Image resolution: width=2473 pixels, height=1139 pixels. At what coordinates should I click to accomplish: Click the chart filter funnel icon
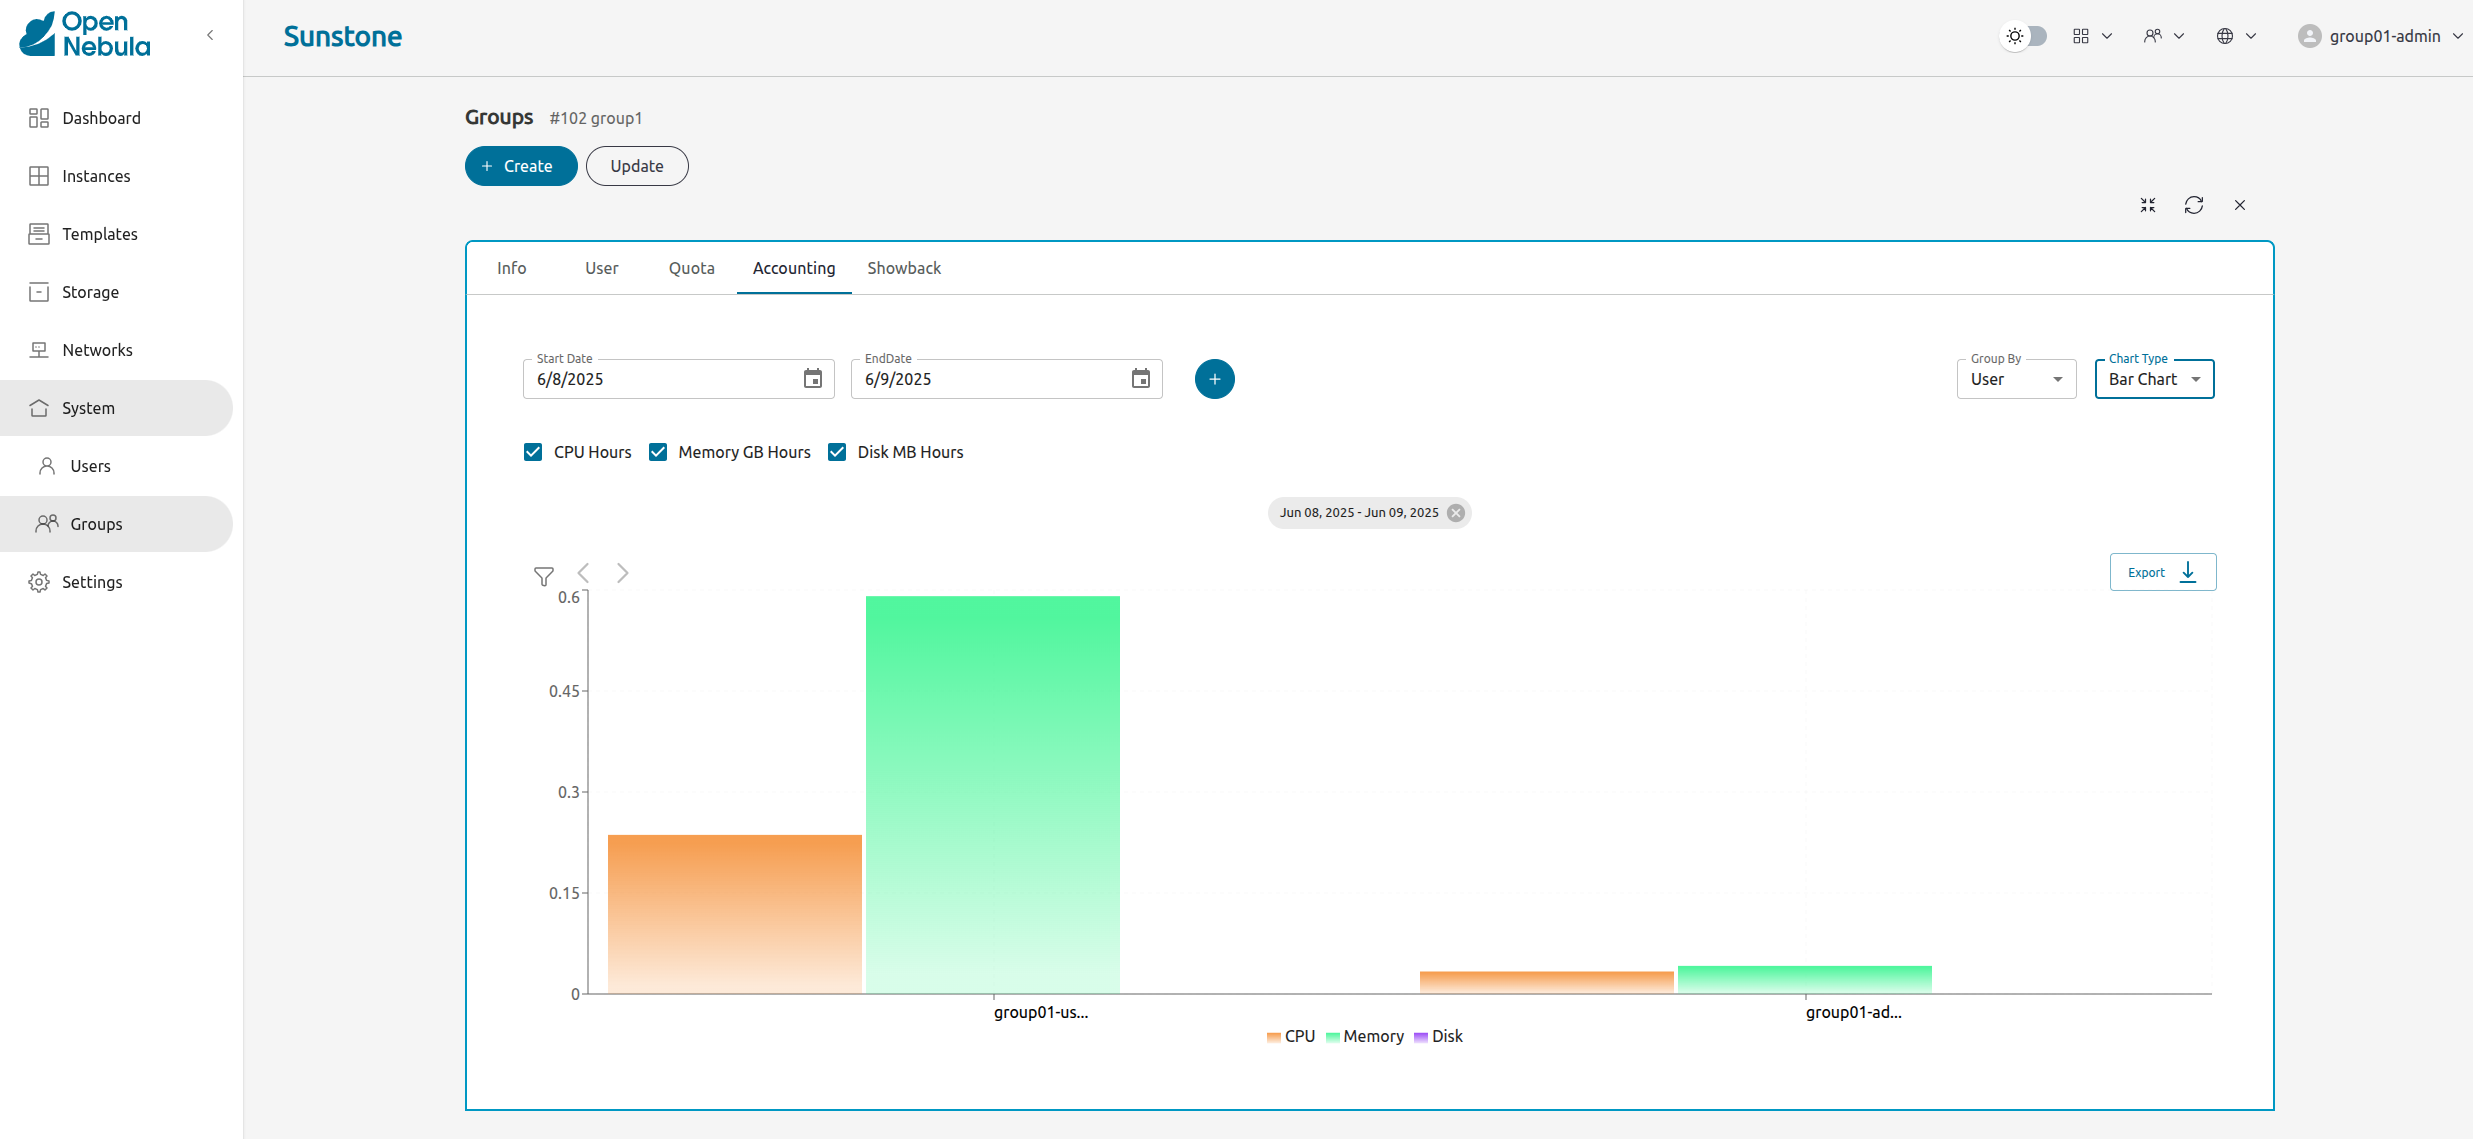click(543, 576)
